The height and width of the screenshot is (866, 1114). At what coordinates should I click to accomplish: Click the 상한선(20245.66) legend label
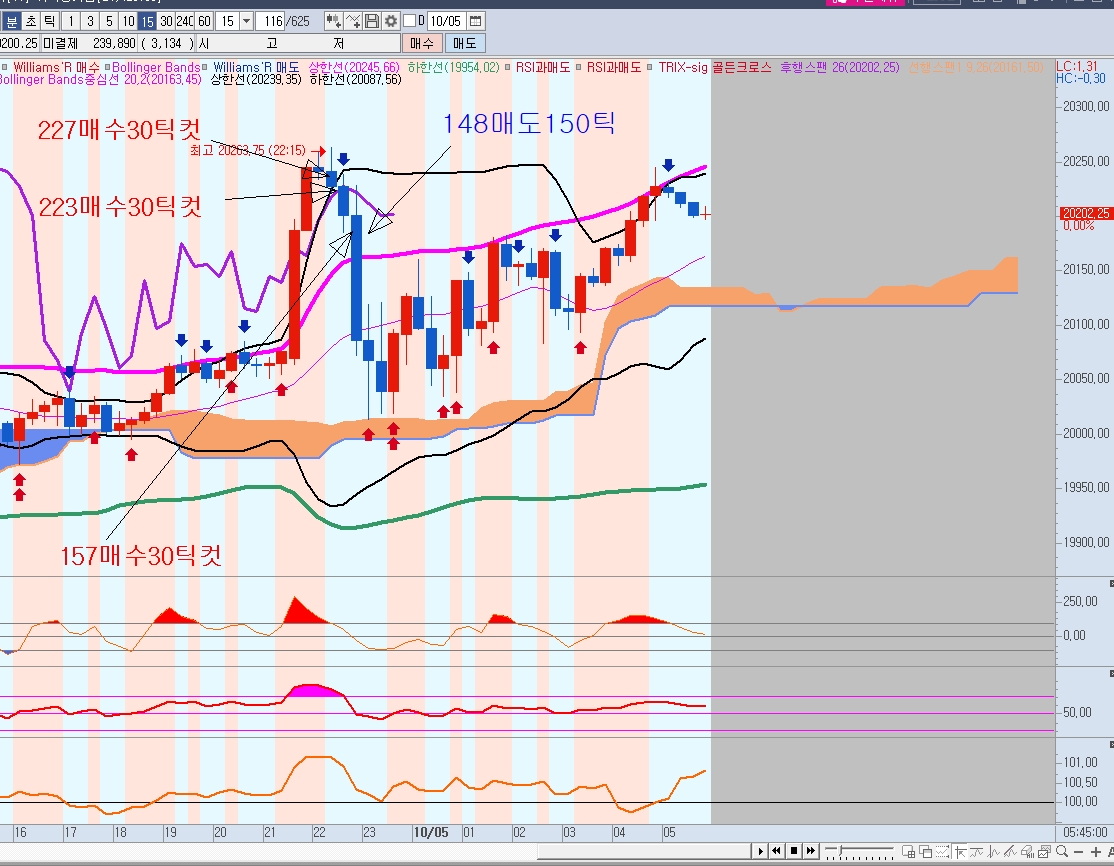click(354, 67)
